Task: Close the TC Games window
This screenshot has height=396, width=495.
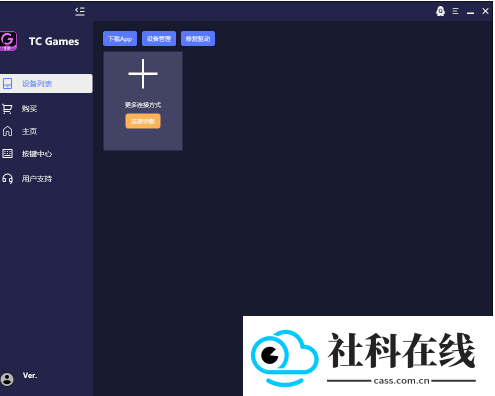Action: tap(485, 11)
